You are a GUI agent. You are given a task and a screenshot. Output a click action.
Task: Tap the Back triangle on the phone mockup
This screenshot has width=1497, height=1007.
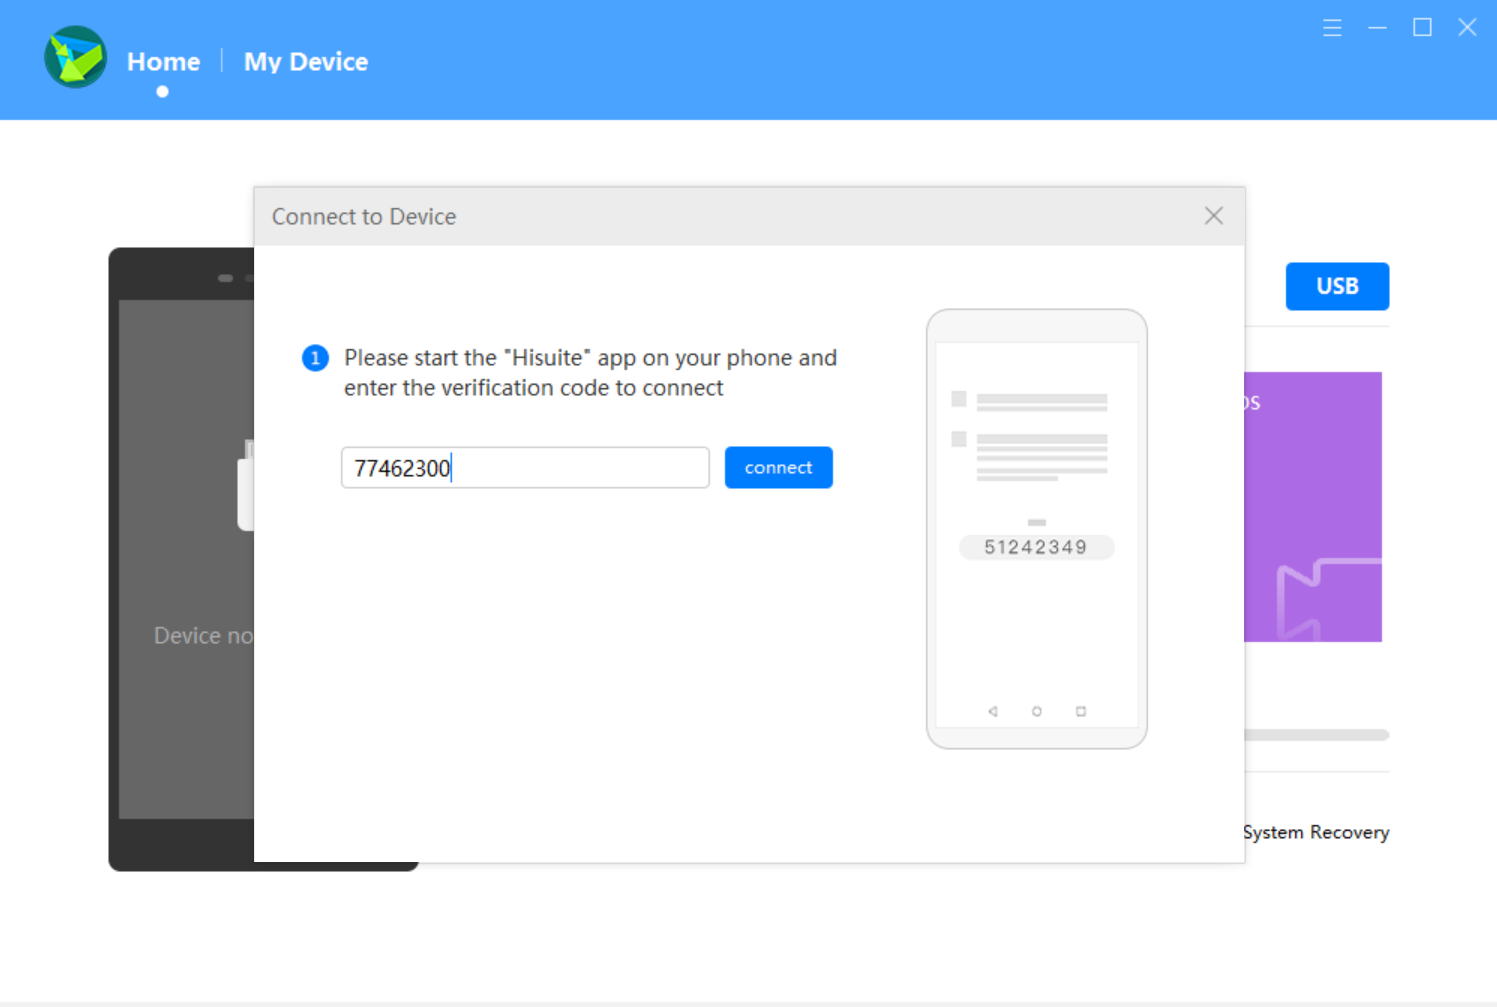point(993,711)
